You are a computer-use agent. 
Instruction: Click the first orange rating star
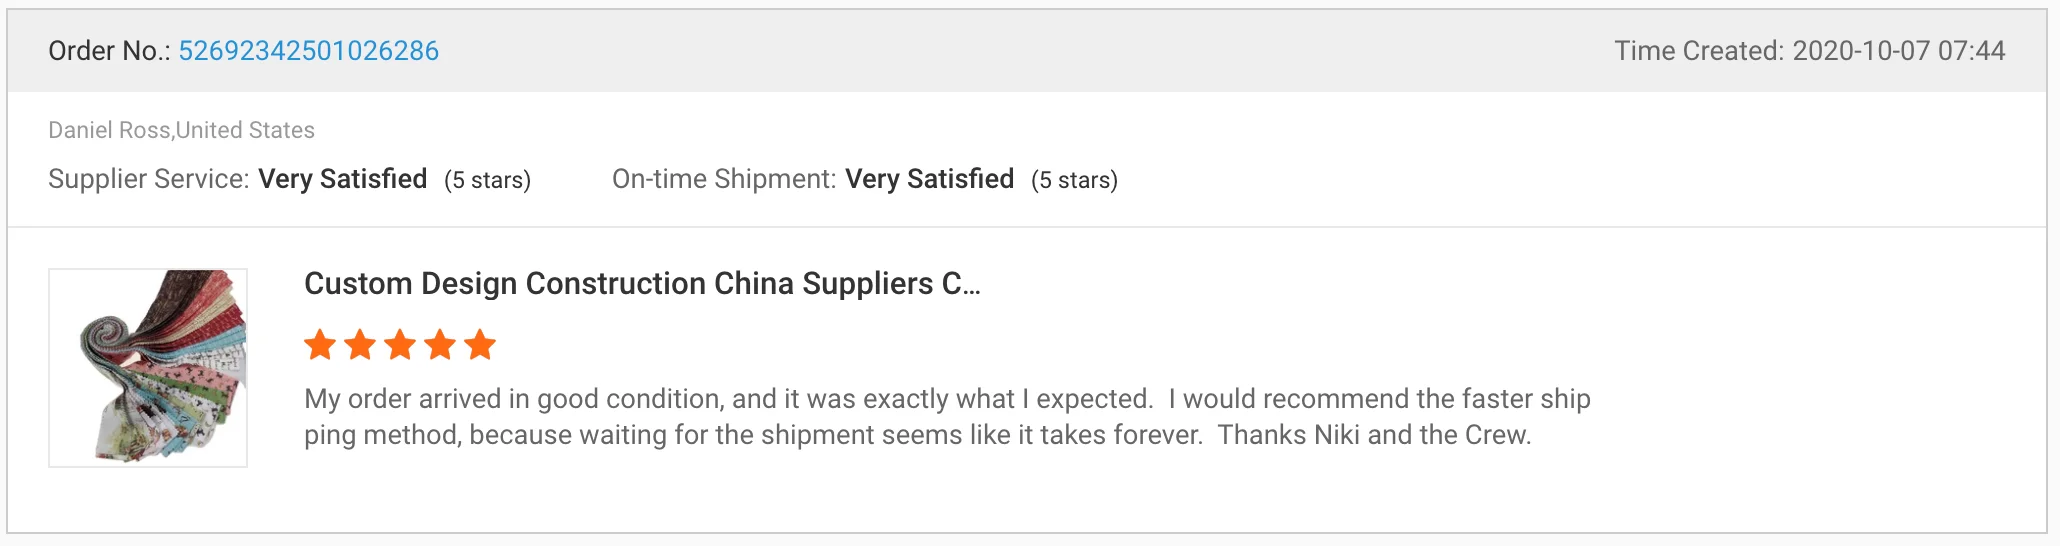pyautogui.click(x=320, y=345)
